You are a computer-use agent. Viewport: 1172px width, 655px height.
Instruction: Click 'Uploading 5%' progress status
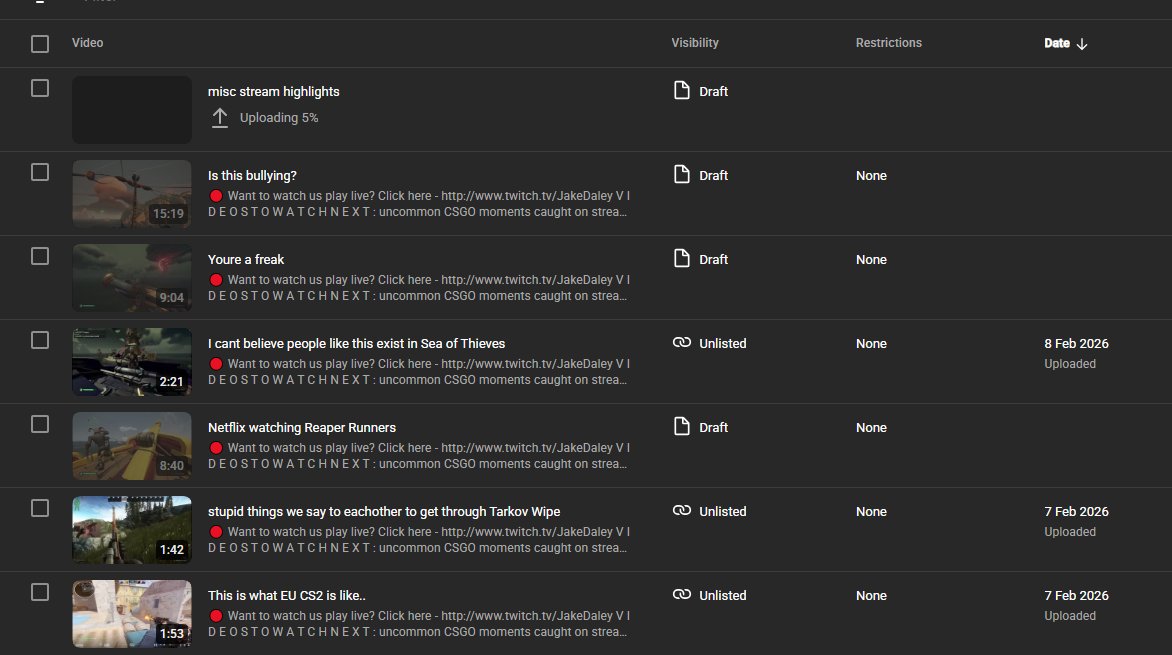click(279, 118)
